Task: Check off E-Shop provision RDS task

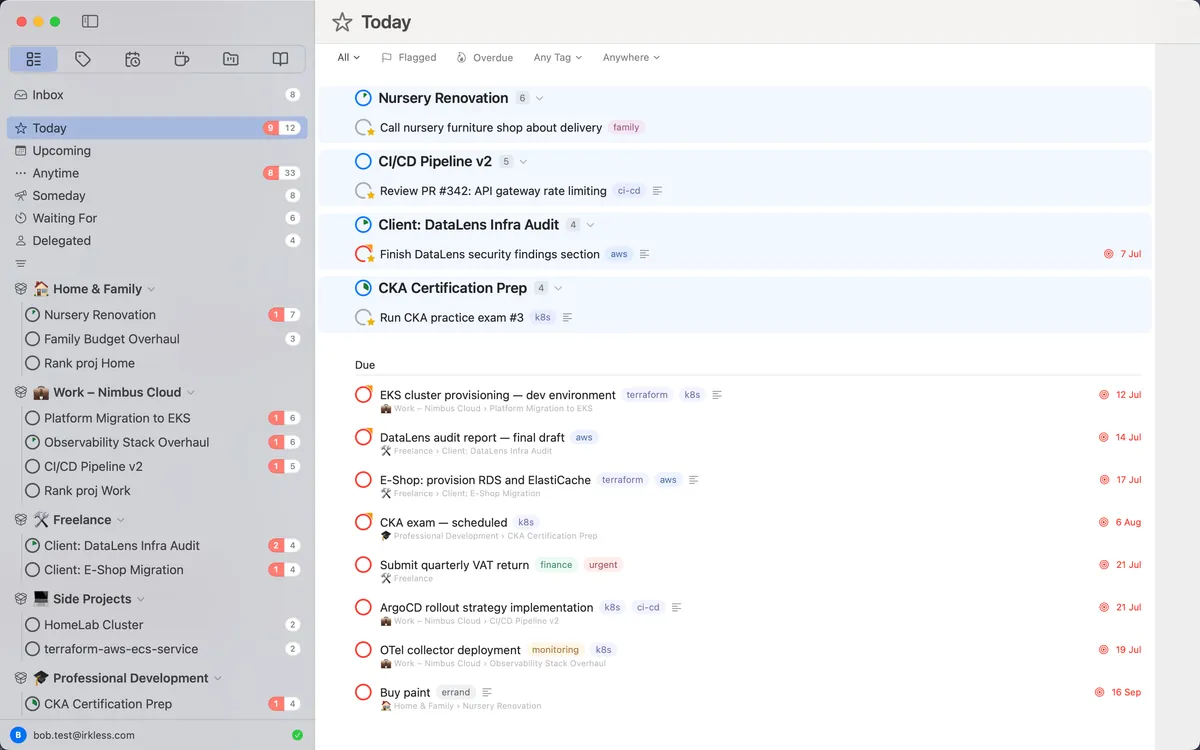Action: (x=364, y=480)
